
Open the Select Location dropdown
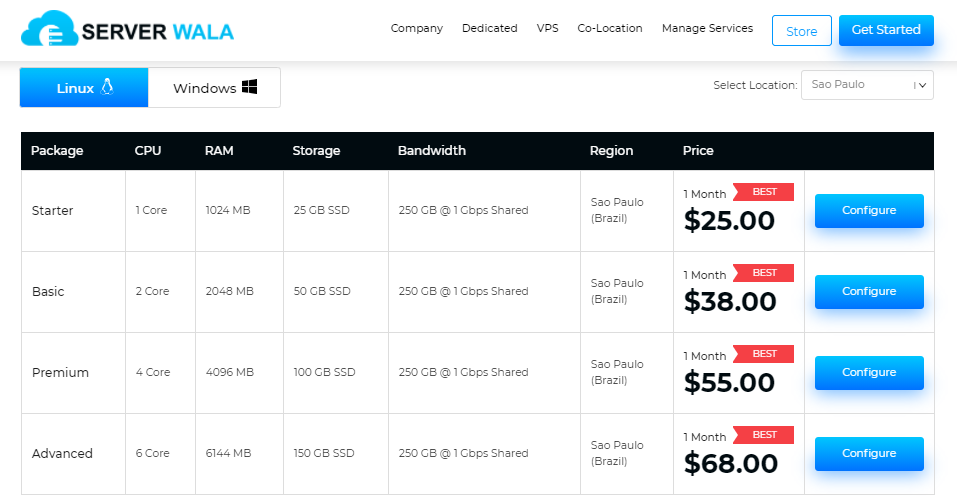pyautogui.click(x=866, y=85)
